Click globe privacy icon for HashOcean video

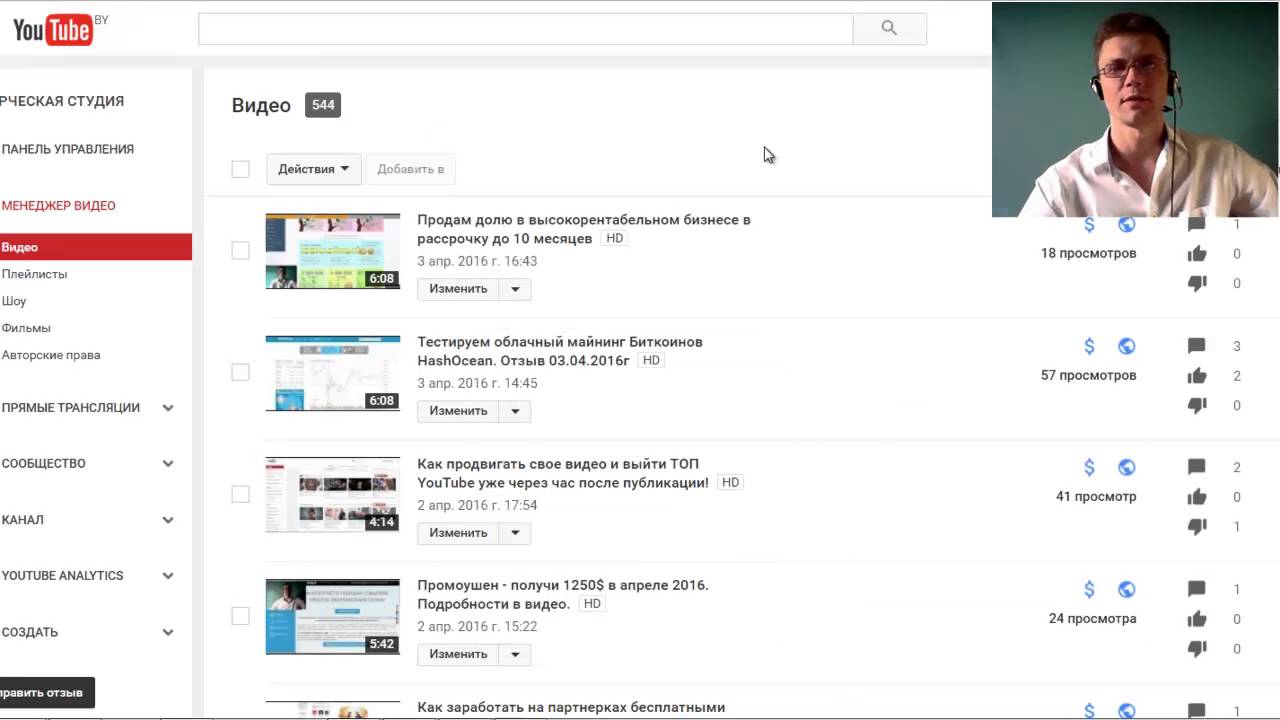coord(1126,346)
